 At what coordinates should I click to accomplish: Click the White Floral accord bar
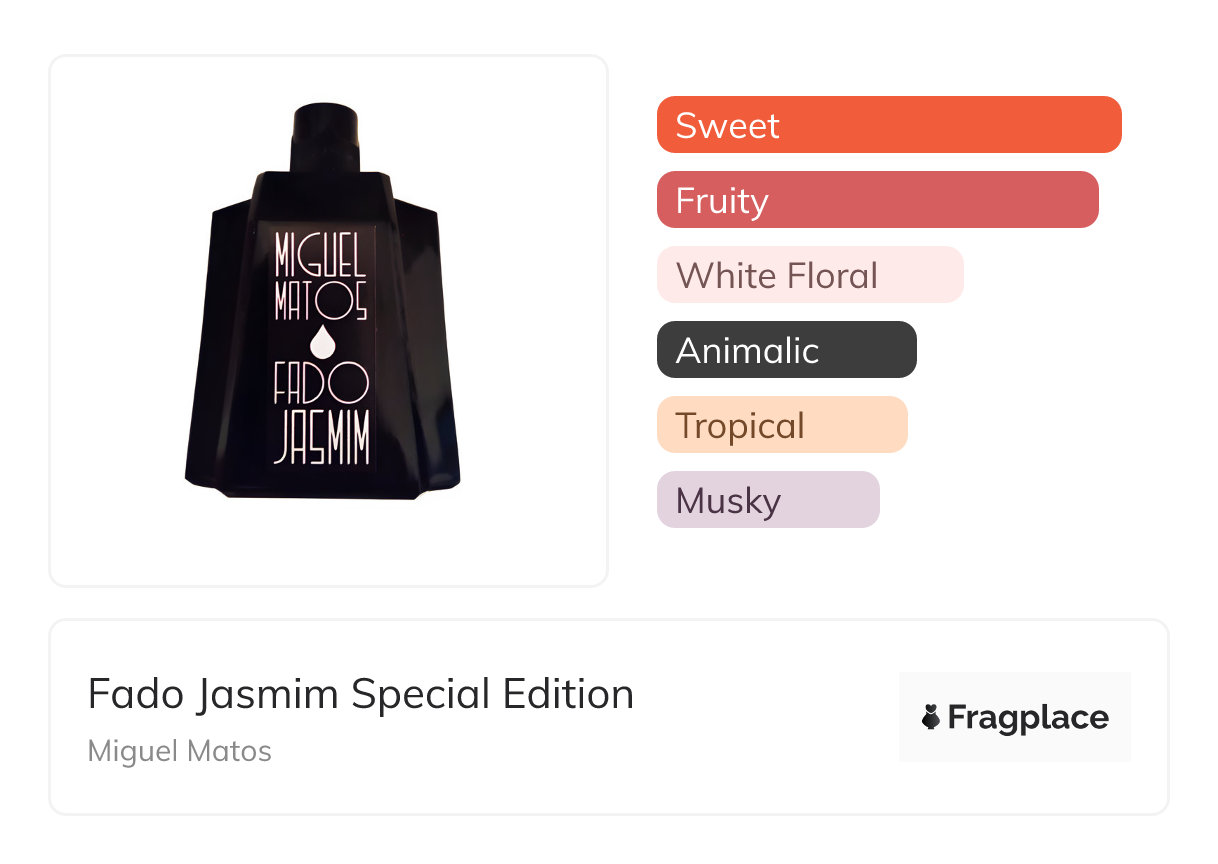click(x=809, y=275)
